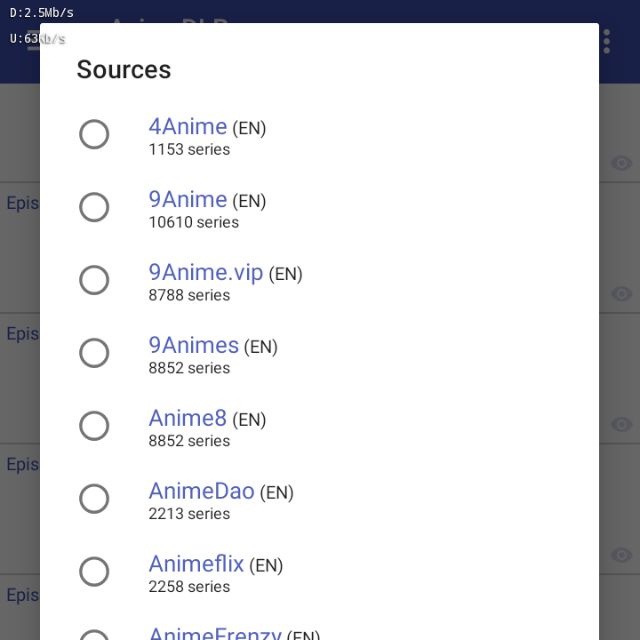Select the Animeflix radio button
Image resolution: width=640 pixels, height=640 pixels.
pos(94,571)
